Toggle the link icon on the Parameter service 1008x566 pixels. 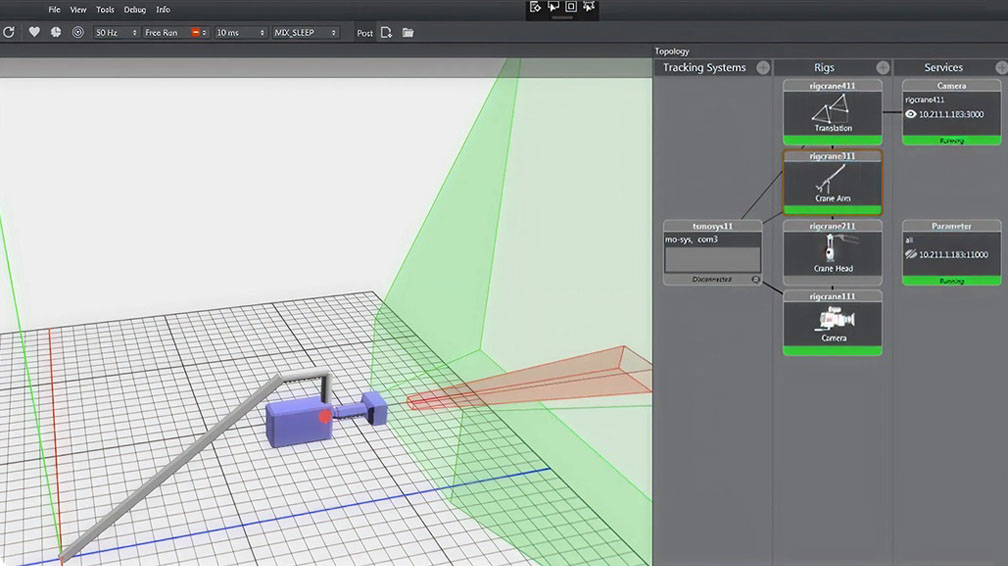coord(911,254)
